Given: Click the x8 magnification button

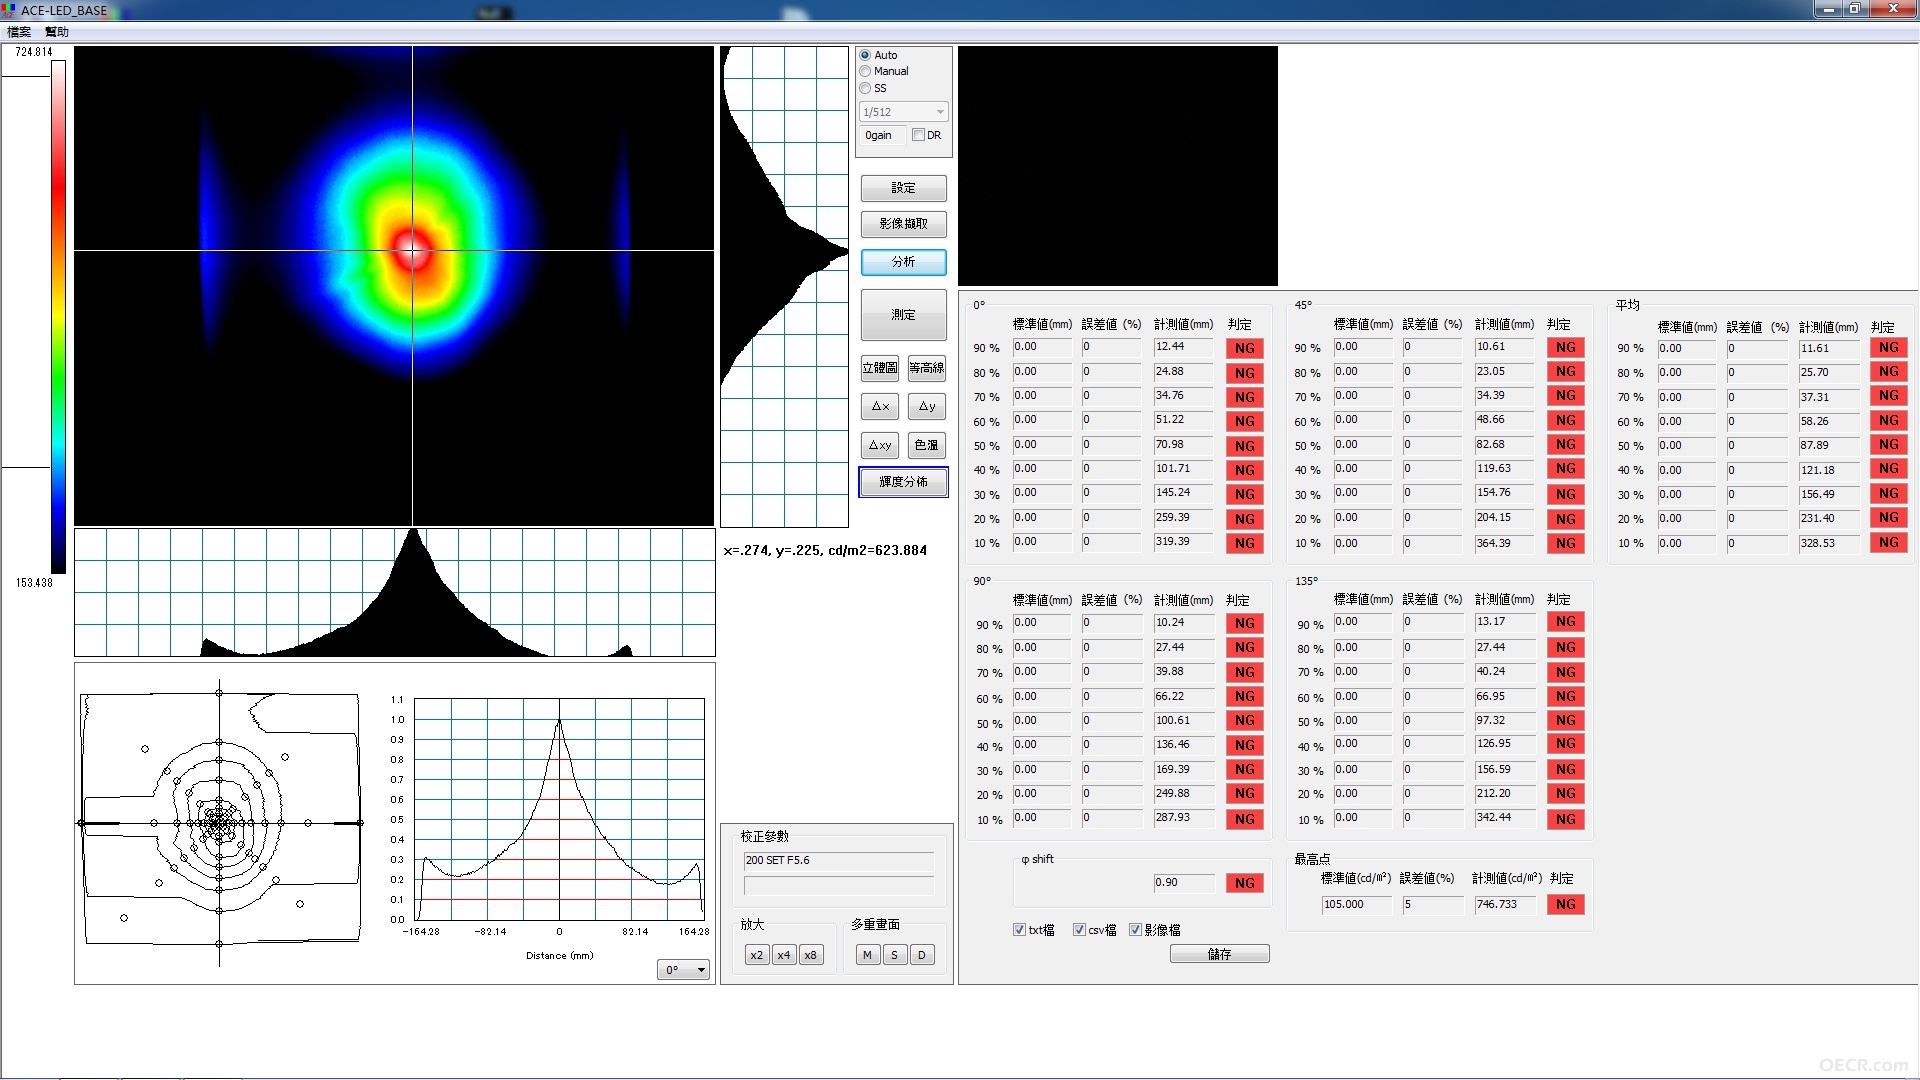Looking at the screenshot, I should click(x=811, y=955).
